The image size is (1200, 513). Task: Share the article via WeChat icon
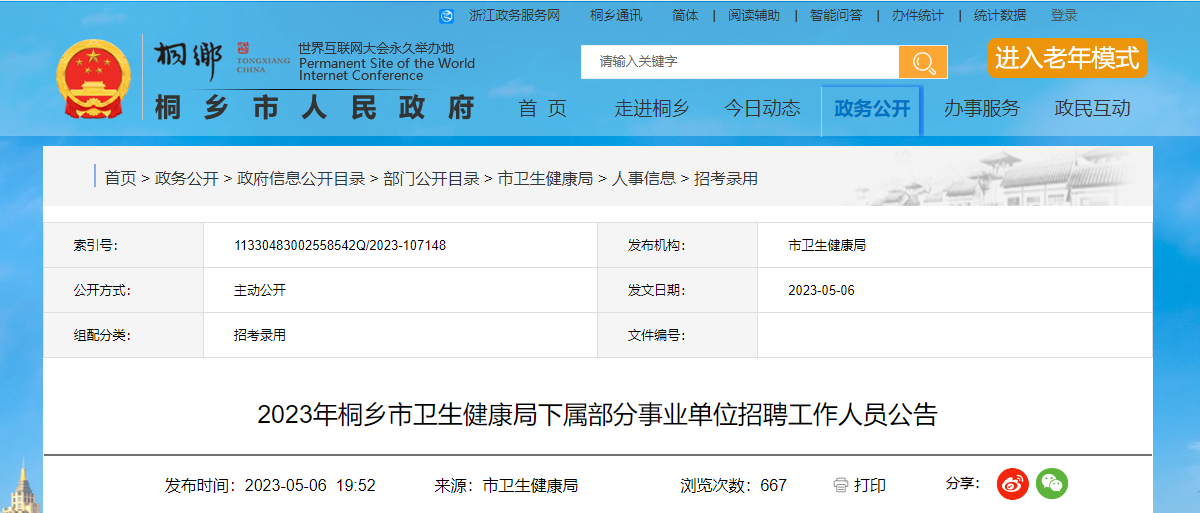pos(1051,484)
